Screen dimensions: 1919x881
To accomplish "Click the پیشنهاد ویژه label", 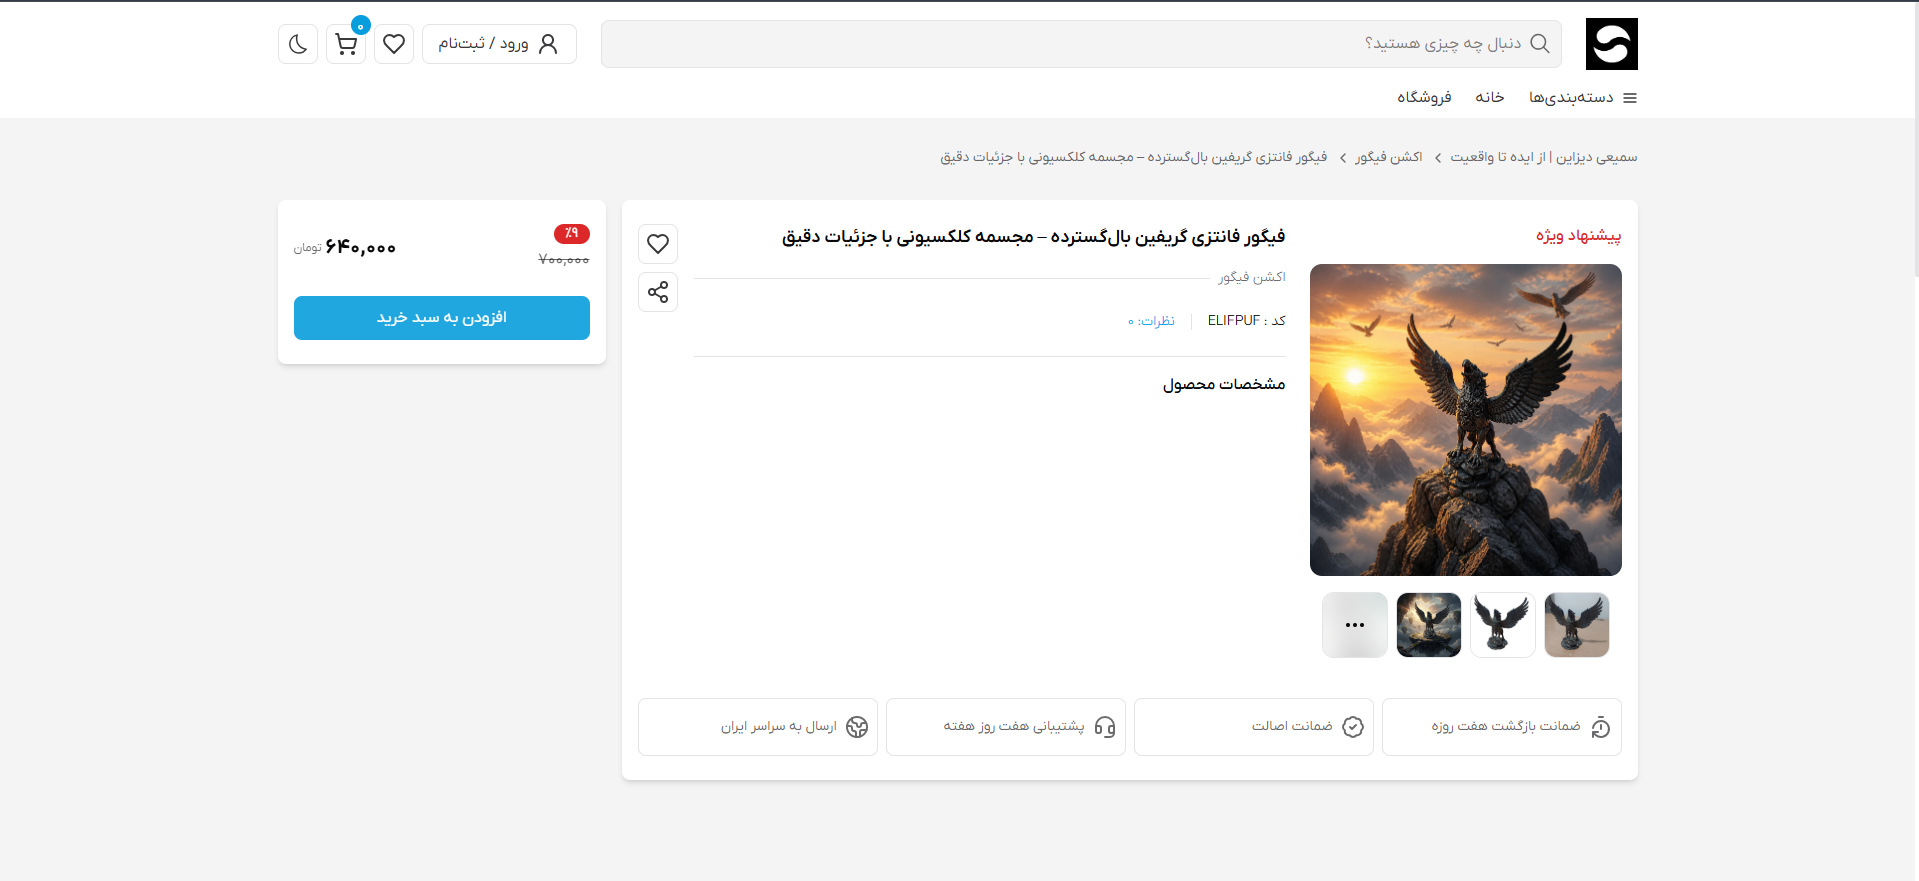I will tap(1579, 236).
